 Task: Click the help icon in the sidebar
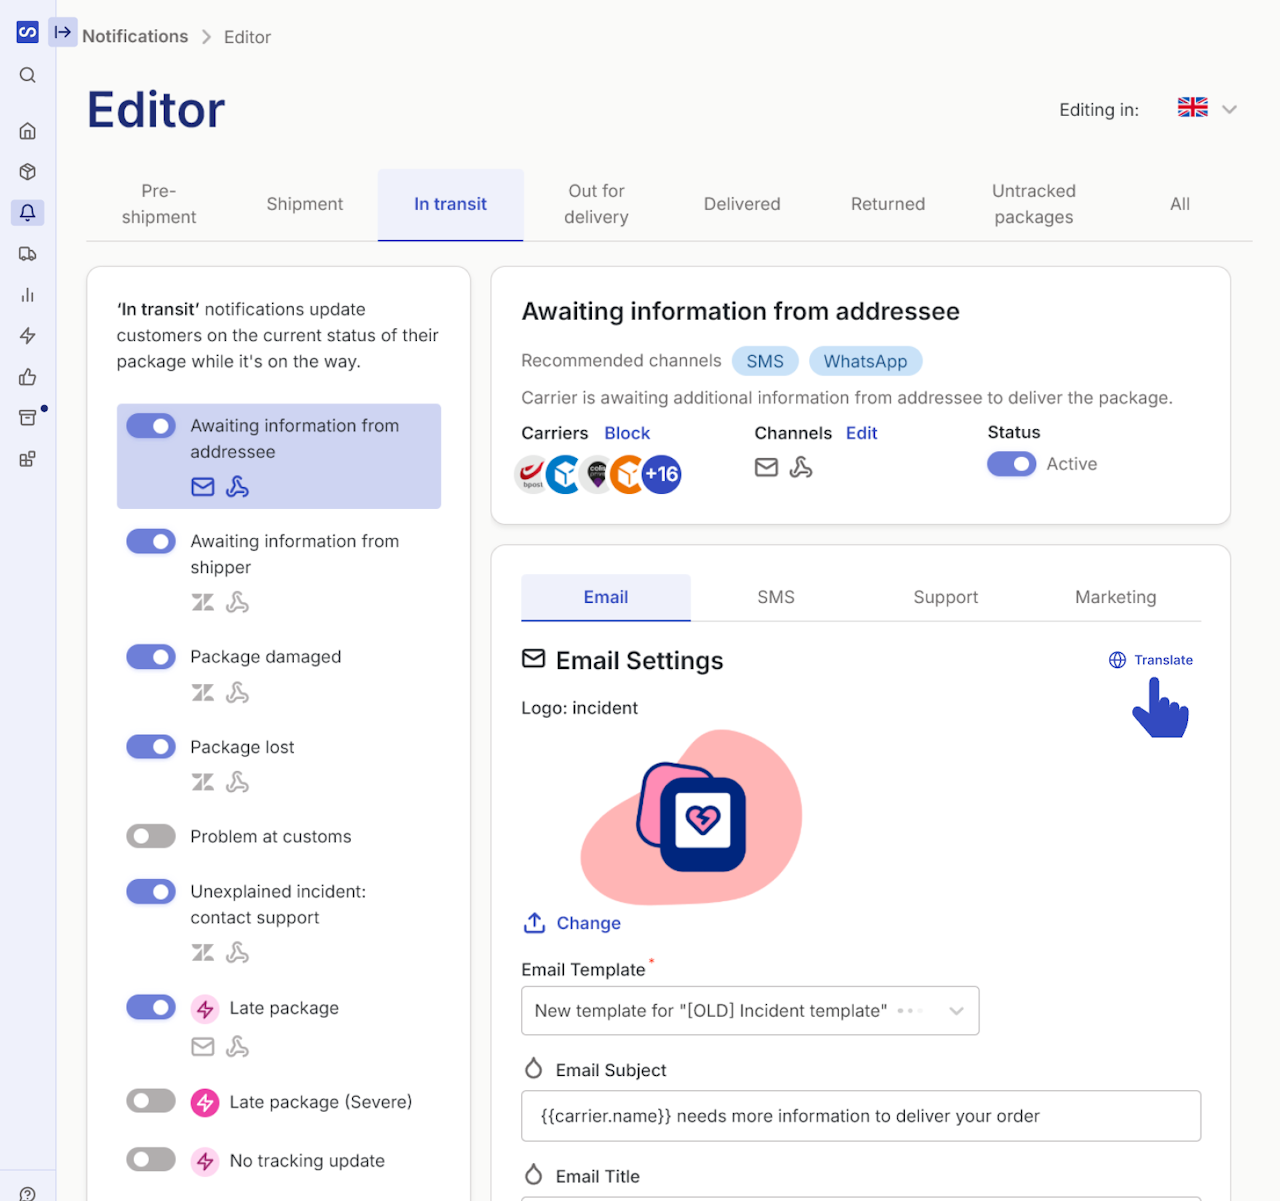coord(28,1193)
